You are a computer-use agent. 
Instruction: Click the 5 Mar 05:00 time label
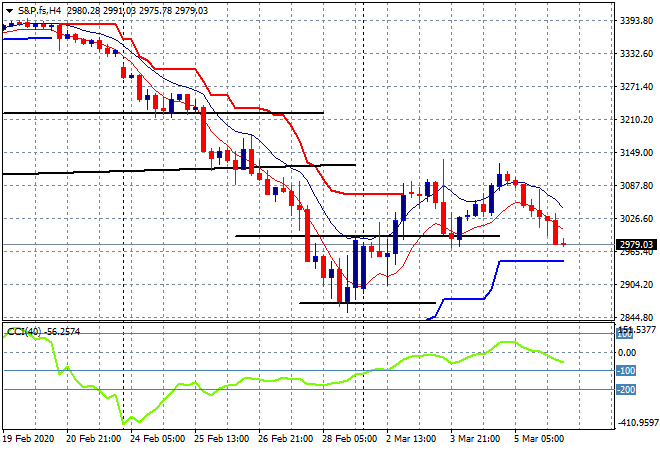539,439
